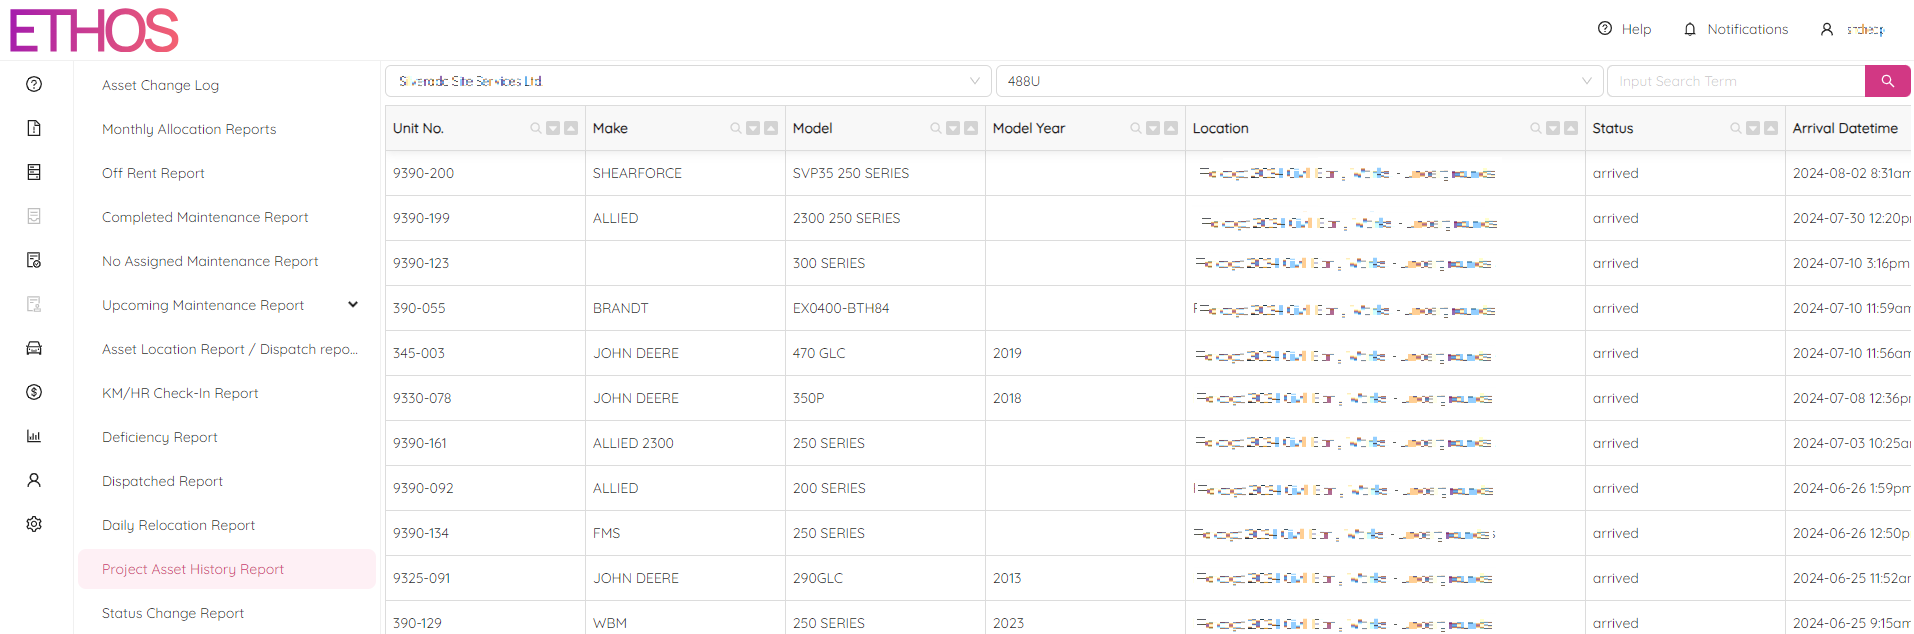This screenshot has width=1914, height=634.
Task: Click the search icon in Location column
Action: pyautogui.click(x=1536, y=128)
